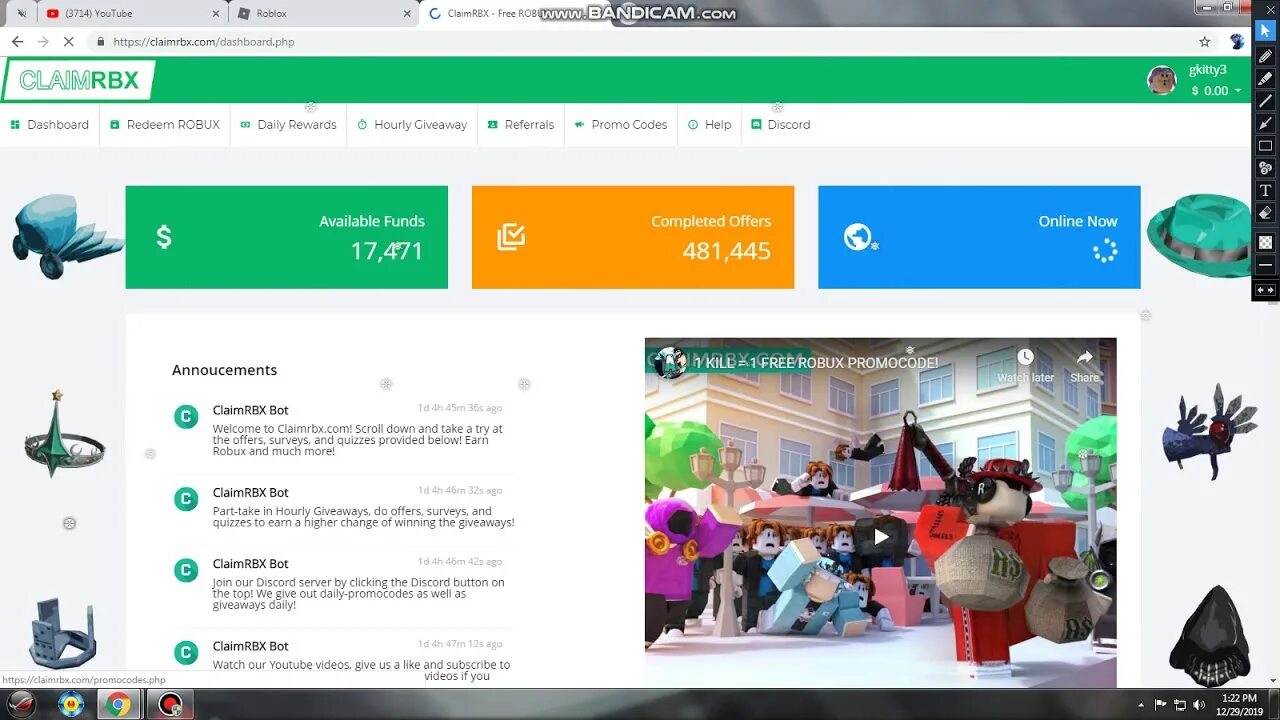
Task: Click the Available Funds value 17,471
Action: click(387, 251)
